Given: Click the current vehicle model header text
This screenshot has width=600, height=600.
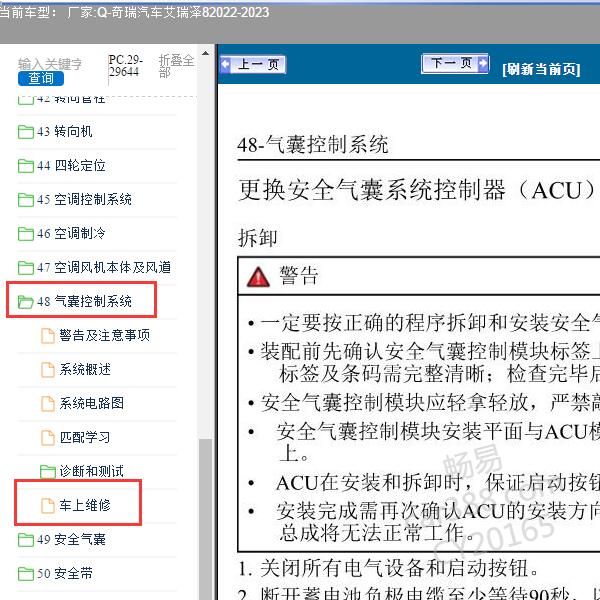Looking at the screenshot, I should pos(134,13).
